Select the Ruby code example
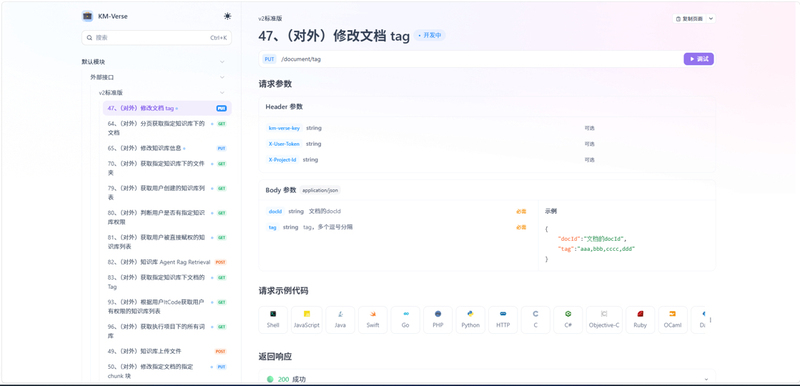 point(640,320)
